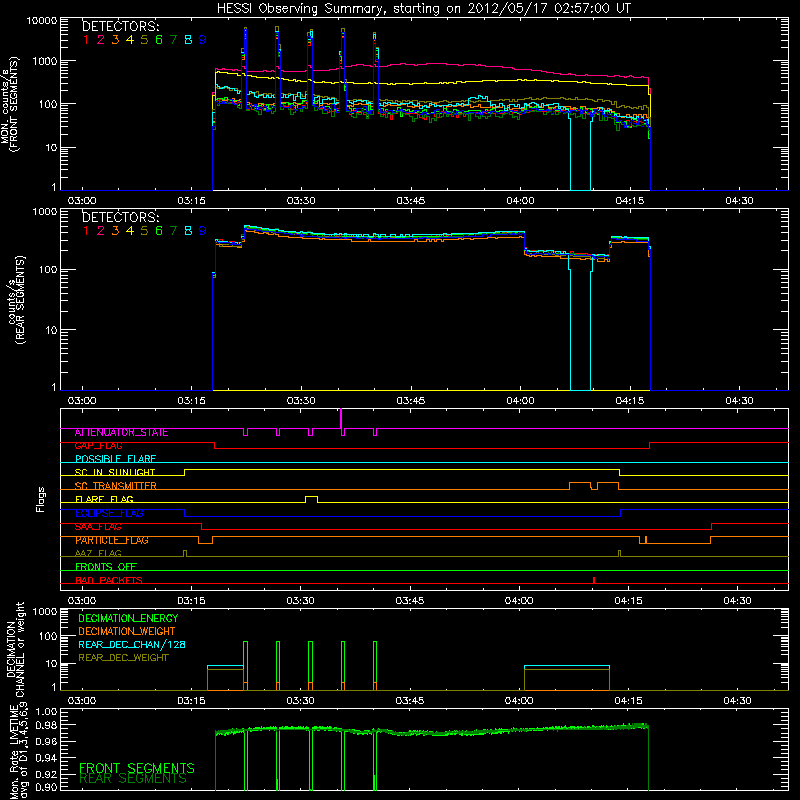Select dark green detector 7 in the front segments legend

point(173,40)
